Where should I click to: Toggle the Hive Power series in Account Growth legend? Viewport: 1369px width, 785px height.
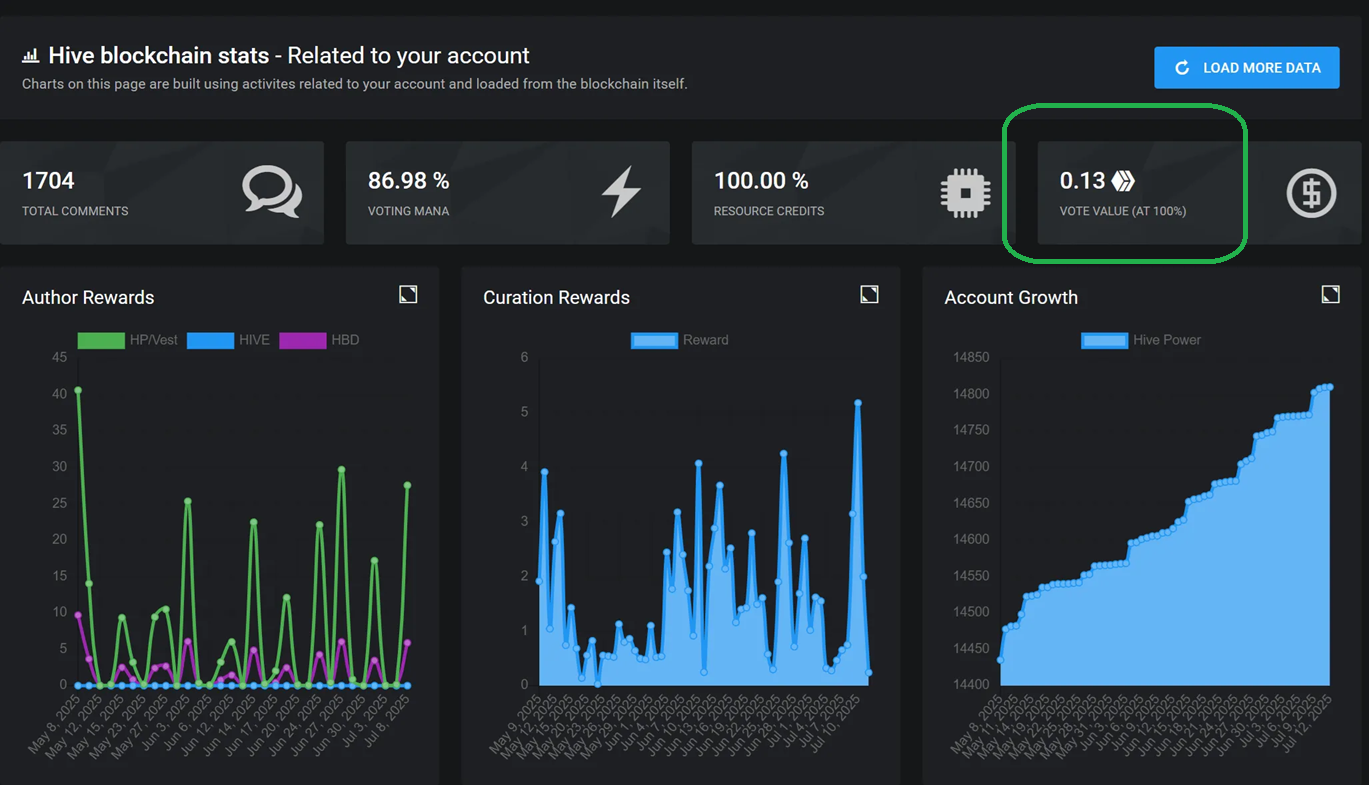pos(1141,340)
